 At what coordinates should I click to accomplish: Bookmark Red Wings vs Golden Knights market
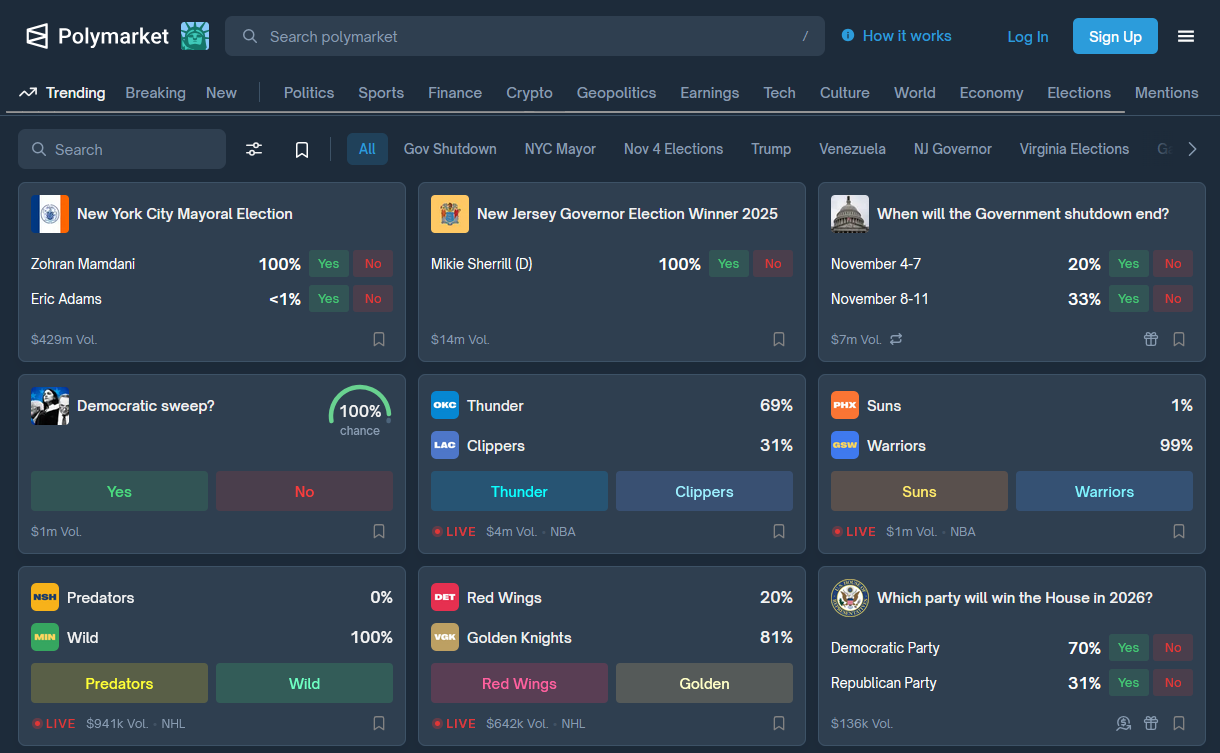tap(779, 723)
